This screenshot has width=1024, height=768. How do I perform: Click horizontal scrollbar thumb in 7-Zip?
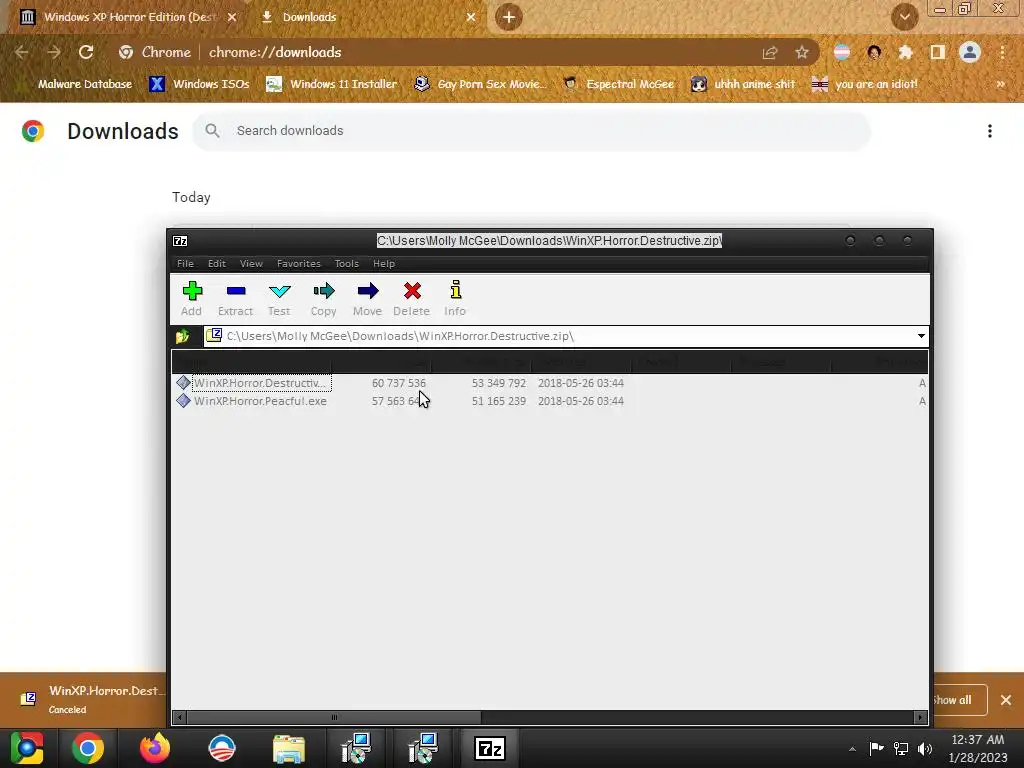(334, 718)
